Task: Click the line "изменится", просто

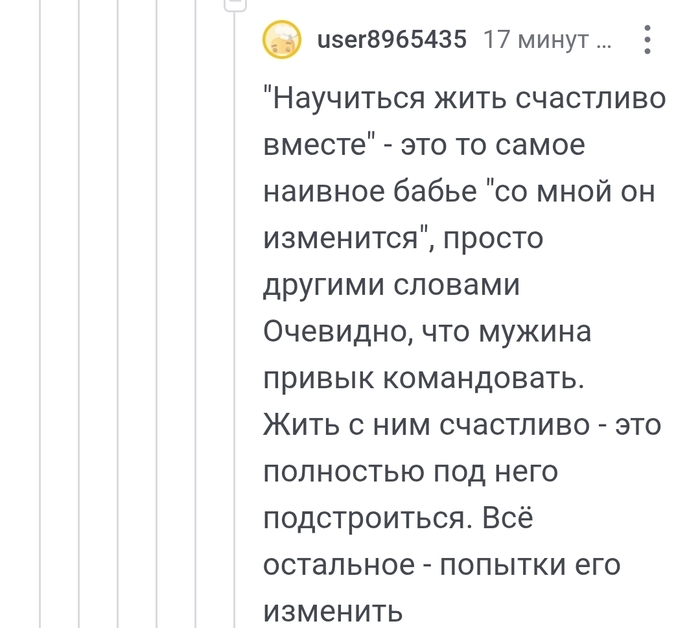Action: (x=402, y=239)
